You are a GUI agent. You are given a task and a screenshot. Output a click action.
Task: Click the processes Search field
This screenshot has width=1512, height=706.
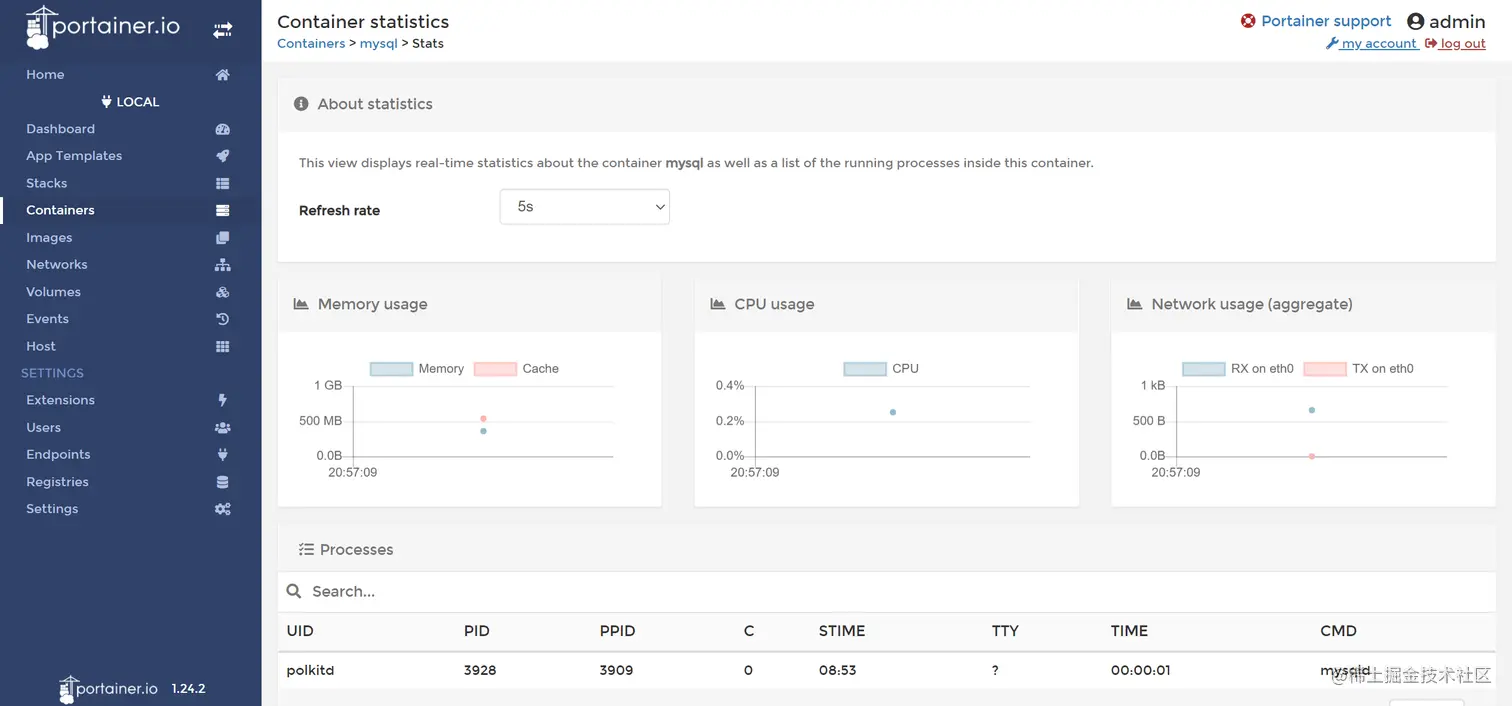click(x=880, y=592)
